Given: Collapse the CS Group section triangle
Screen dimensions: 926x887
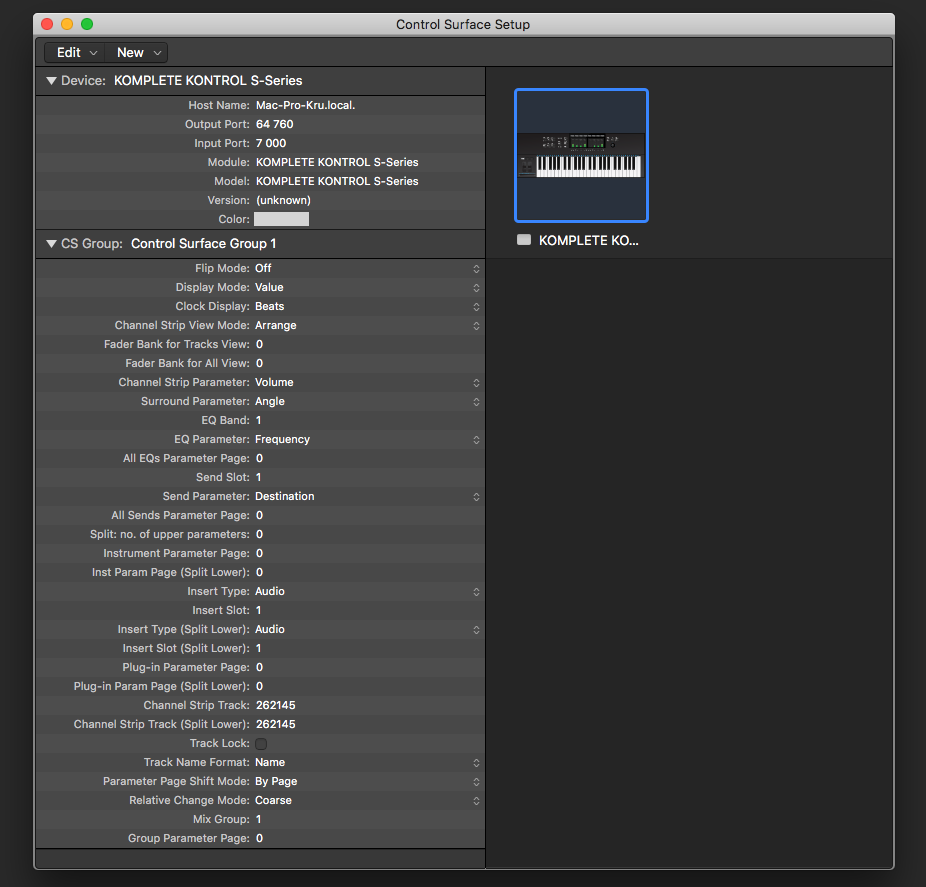Looking at the screenshot, I should [x=51, y=243].
